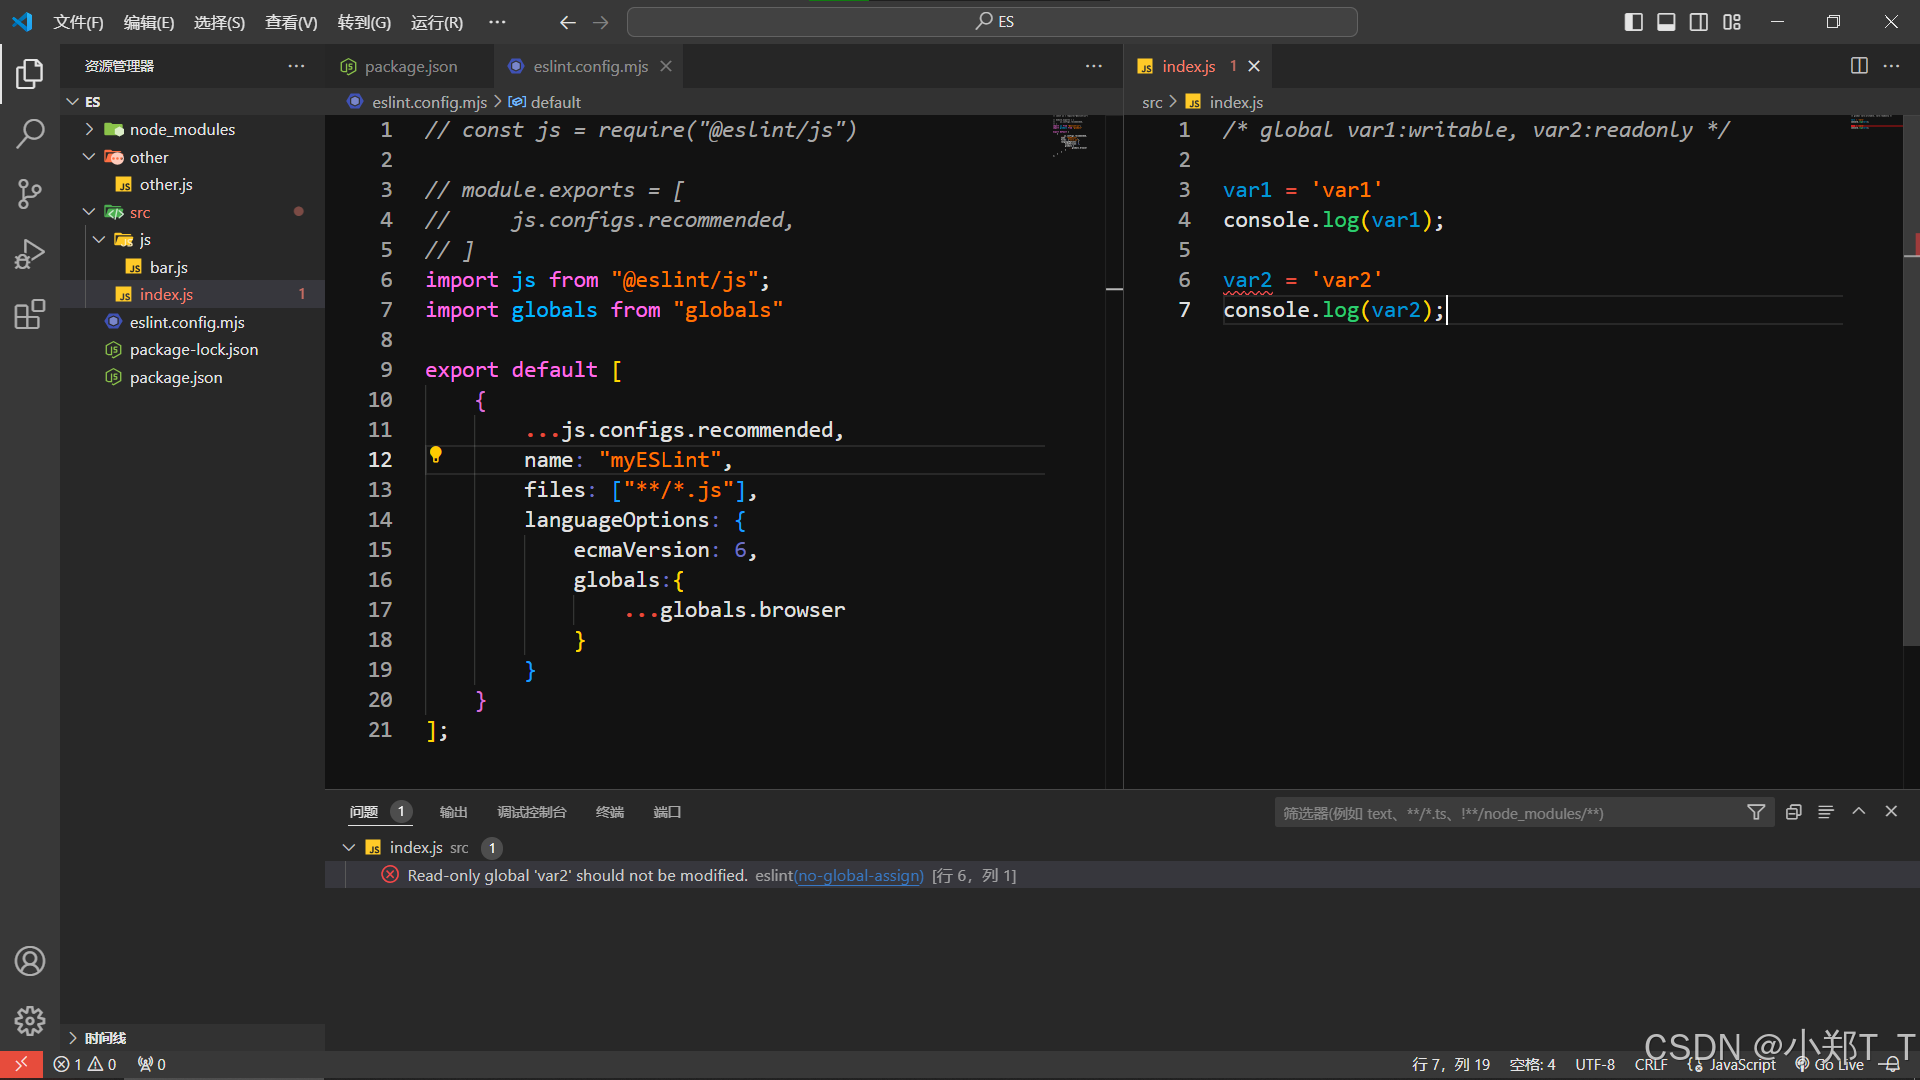Click Go Live in the status bar

[1838, 1065]
